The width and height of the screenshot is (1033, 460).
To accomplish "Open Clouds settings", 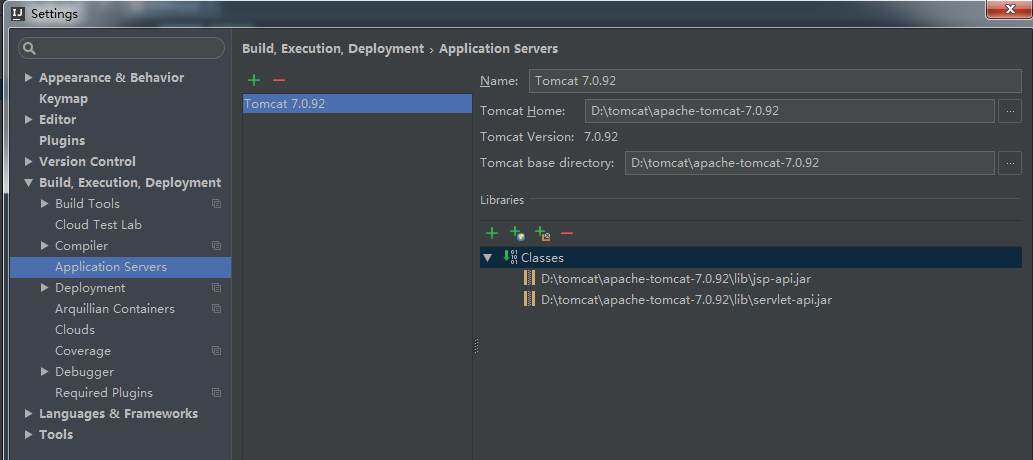I will pos(75,330).
